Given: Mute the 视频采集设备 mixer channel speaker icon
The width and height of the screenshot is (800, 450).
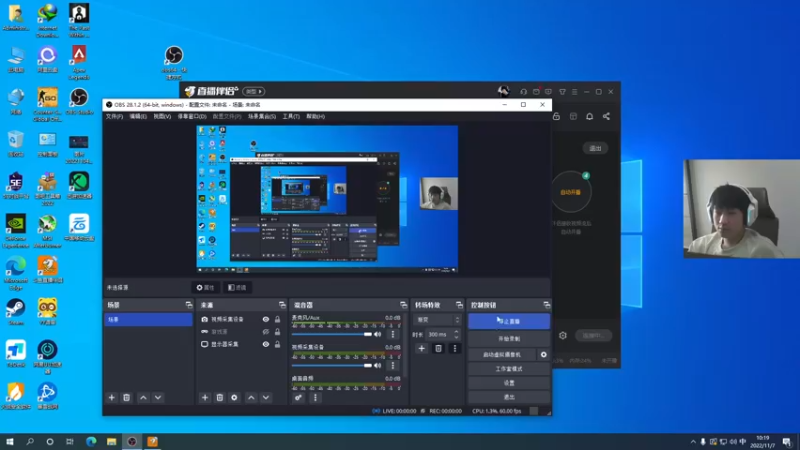Looking at the screenshot, I should click(x=378, y=365).
